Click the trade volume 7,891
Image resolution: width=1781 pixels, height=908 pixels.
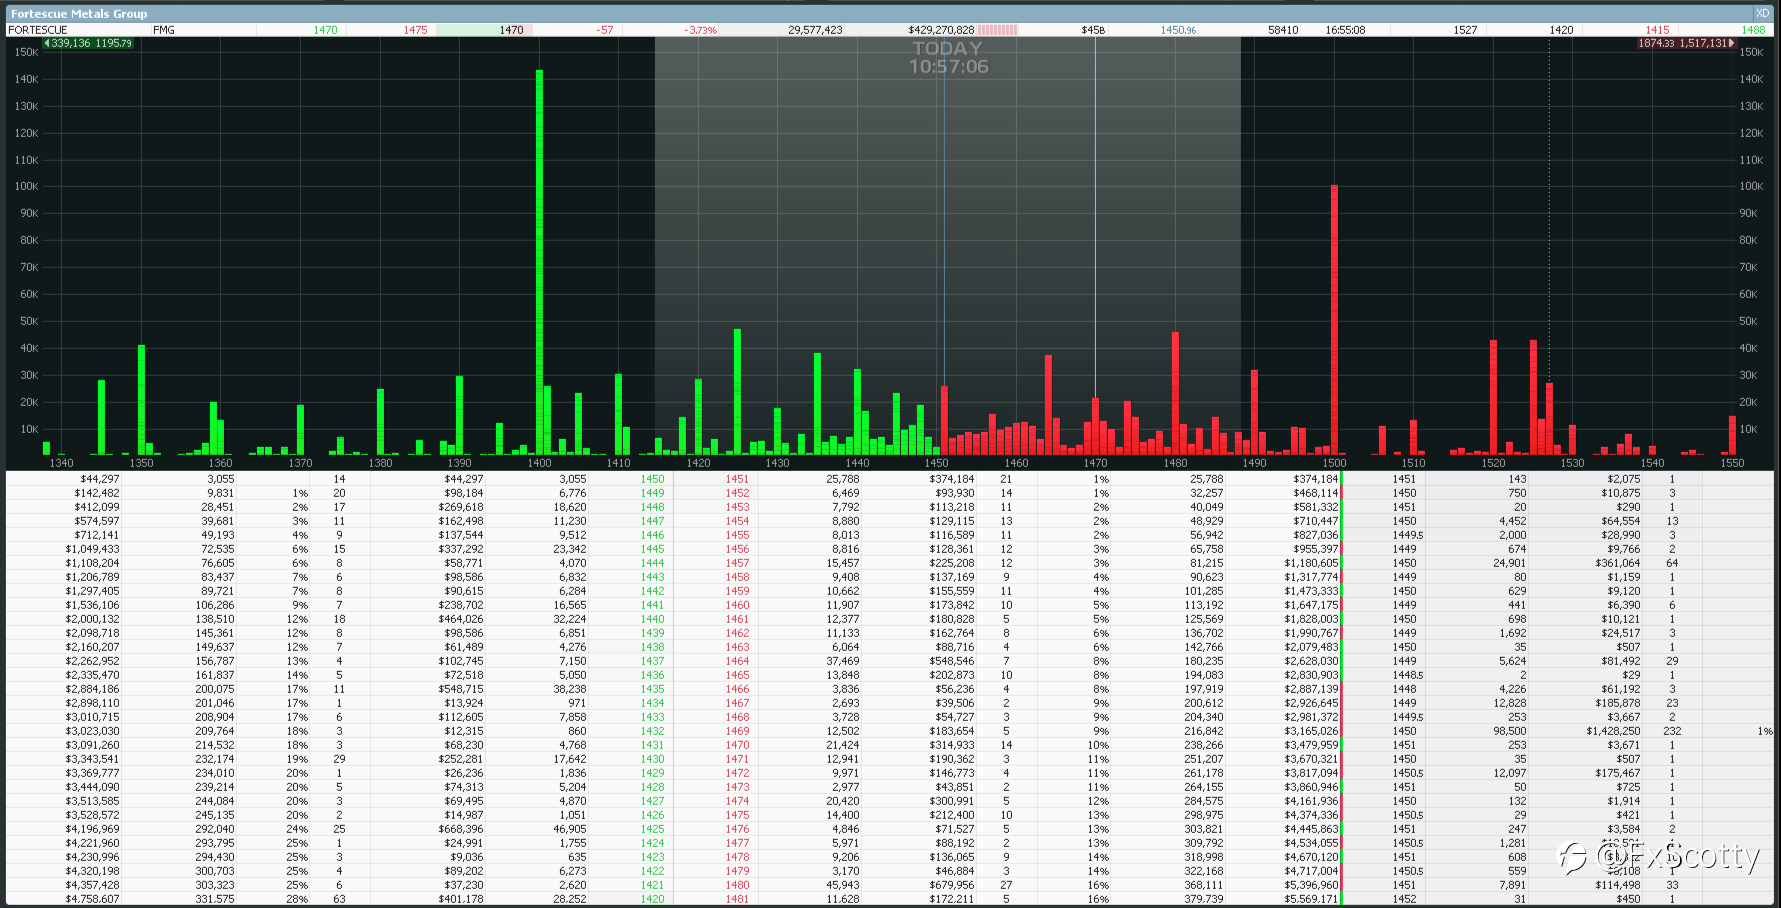coord(1513,885)
